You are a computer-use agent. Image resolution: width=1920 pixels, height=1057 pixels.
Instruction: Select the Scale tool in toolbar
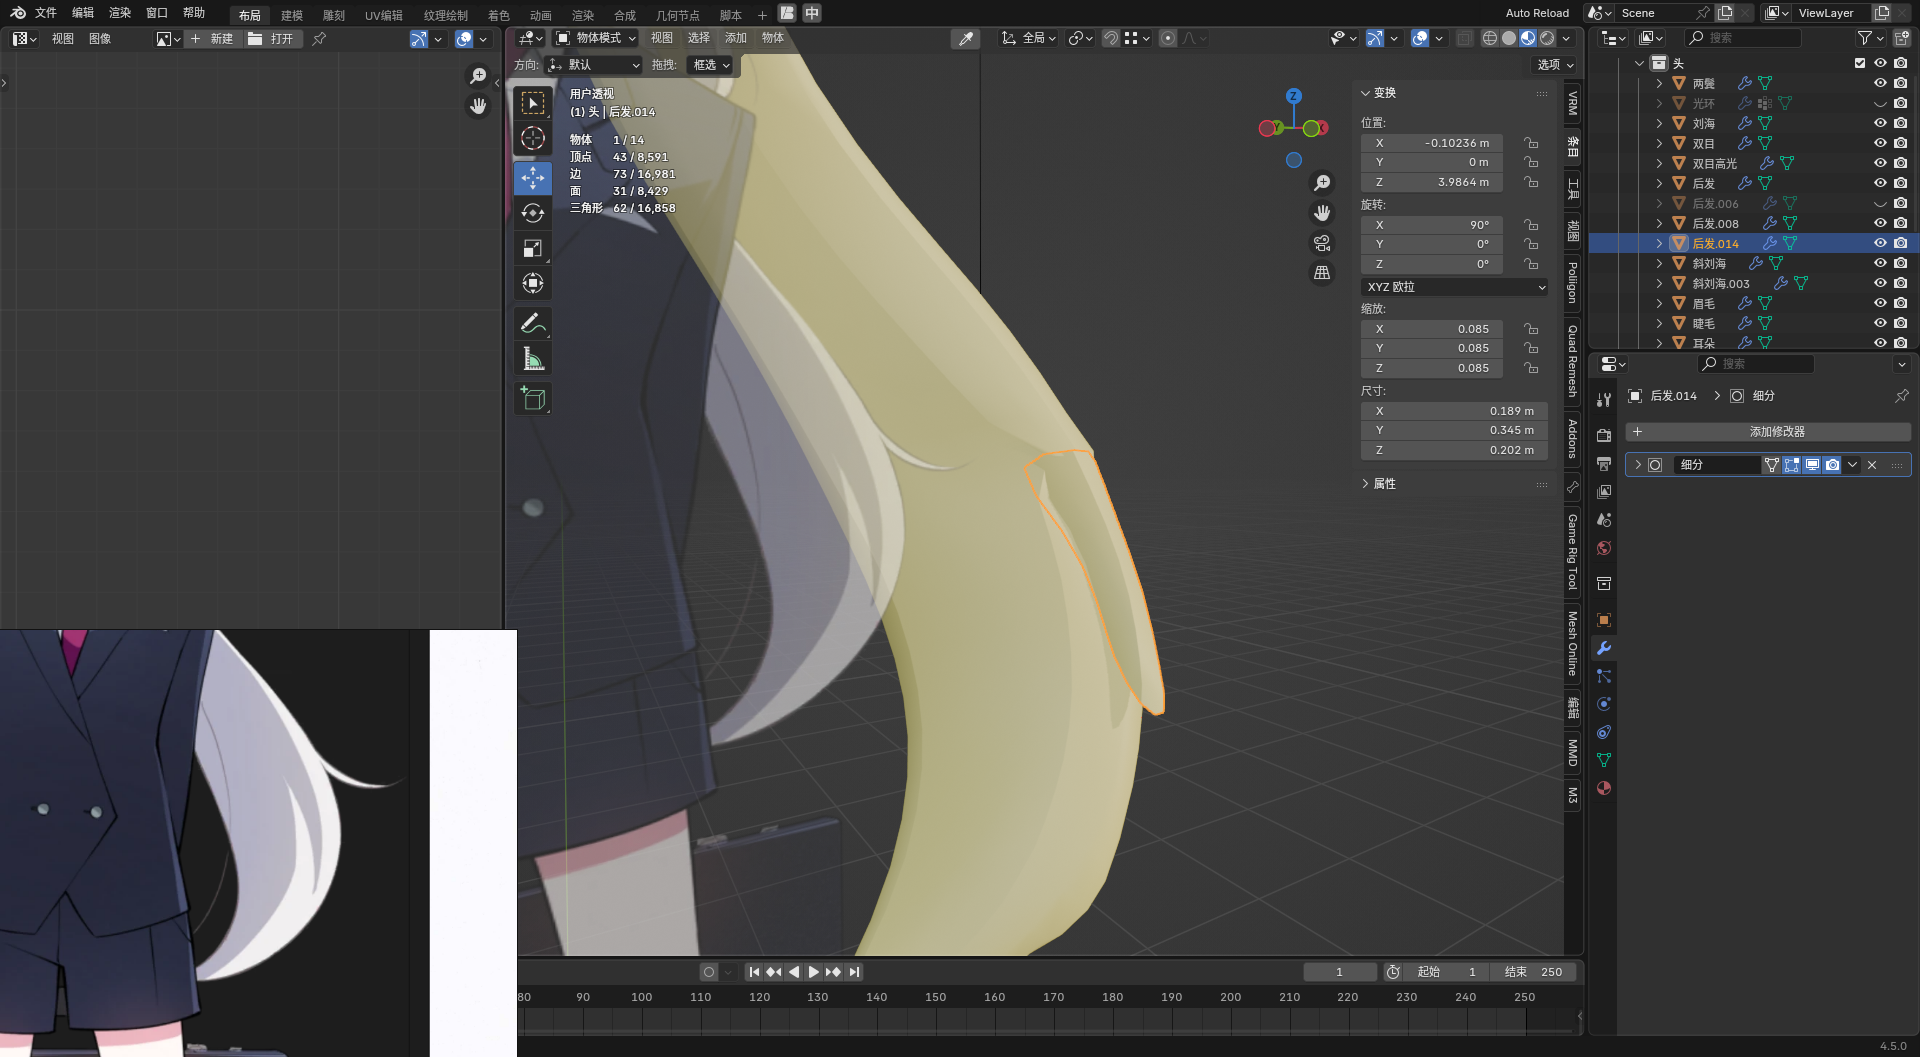point(532,248)
